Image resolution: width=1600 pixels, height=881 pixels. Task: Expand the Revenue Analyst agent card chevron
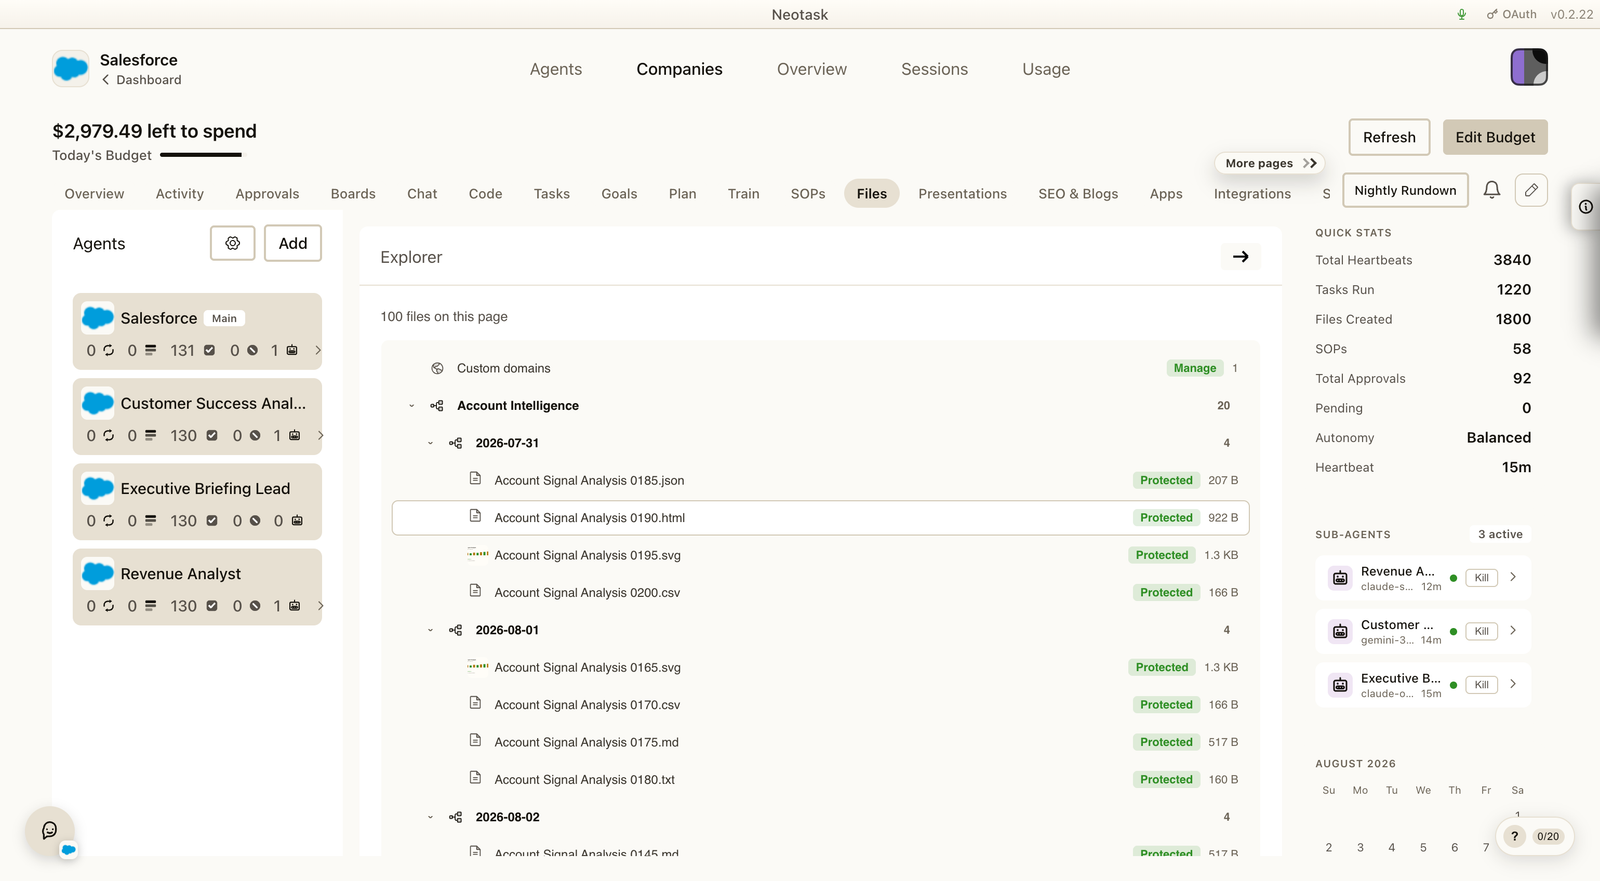(320, 606)
